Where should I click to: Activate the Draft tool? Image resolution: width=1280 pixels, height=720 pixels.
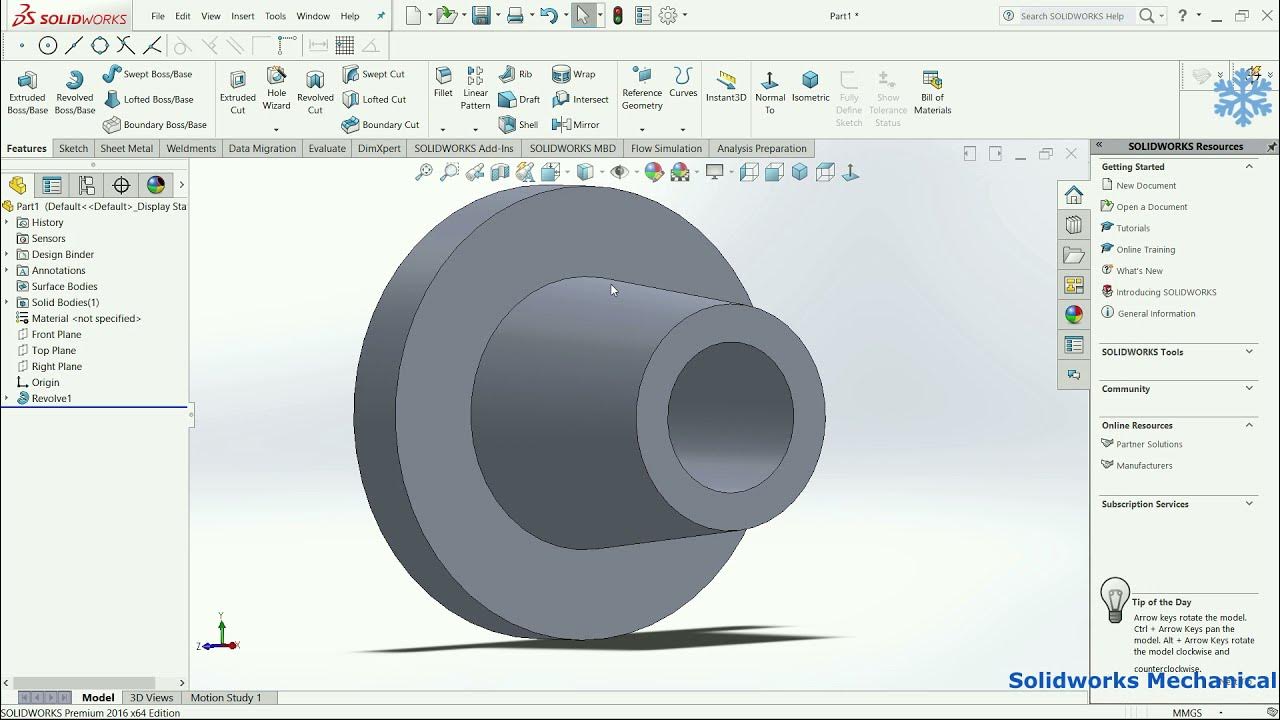point(519,99)
